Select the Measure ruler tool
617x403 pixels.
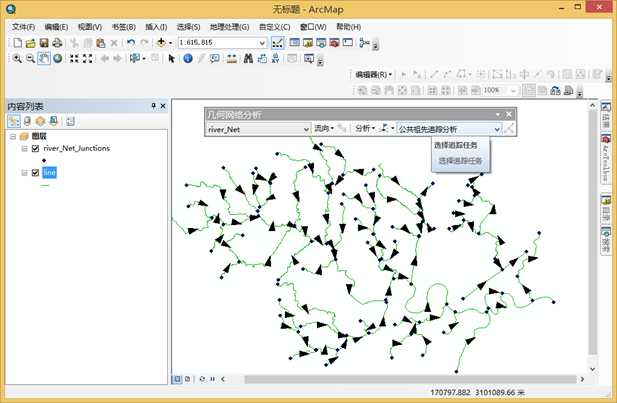[x=232, y=59]
